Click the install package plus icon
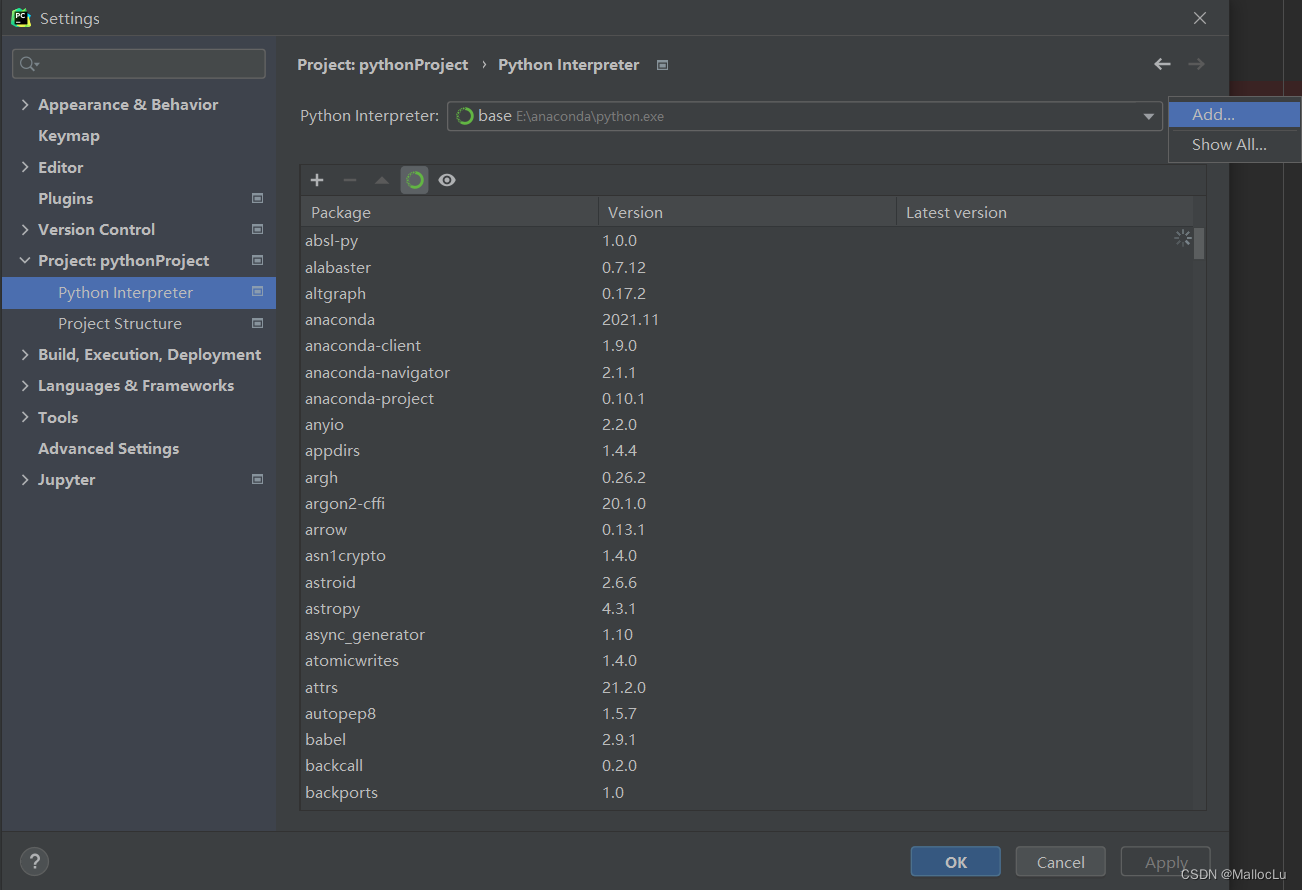1302x890 pixels. click(x=317, y=180)
